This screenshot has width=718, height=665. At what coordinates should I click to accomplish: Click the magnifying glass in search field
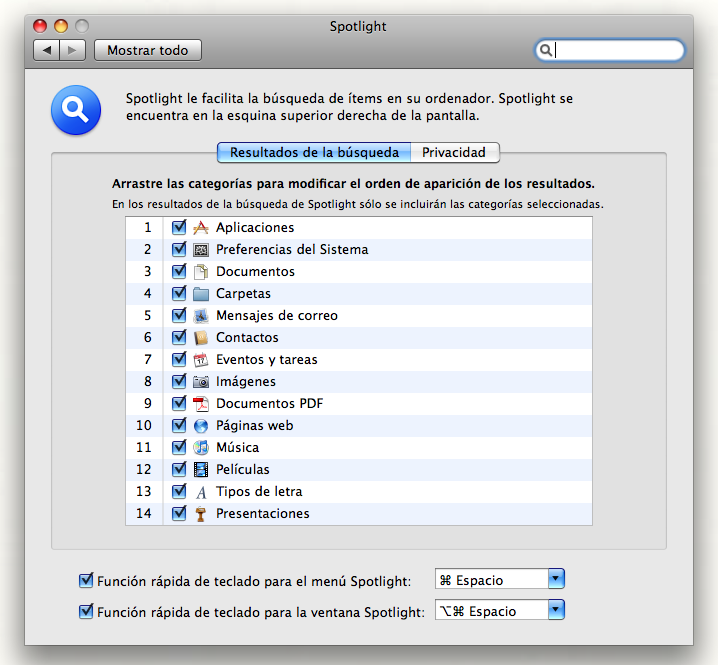(545, 50)
